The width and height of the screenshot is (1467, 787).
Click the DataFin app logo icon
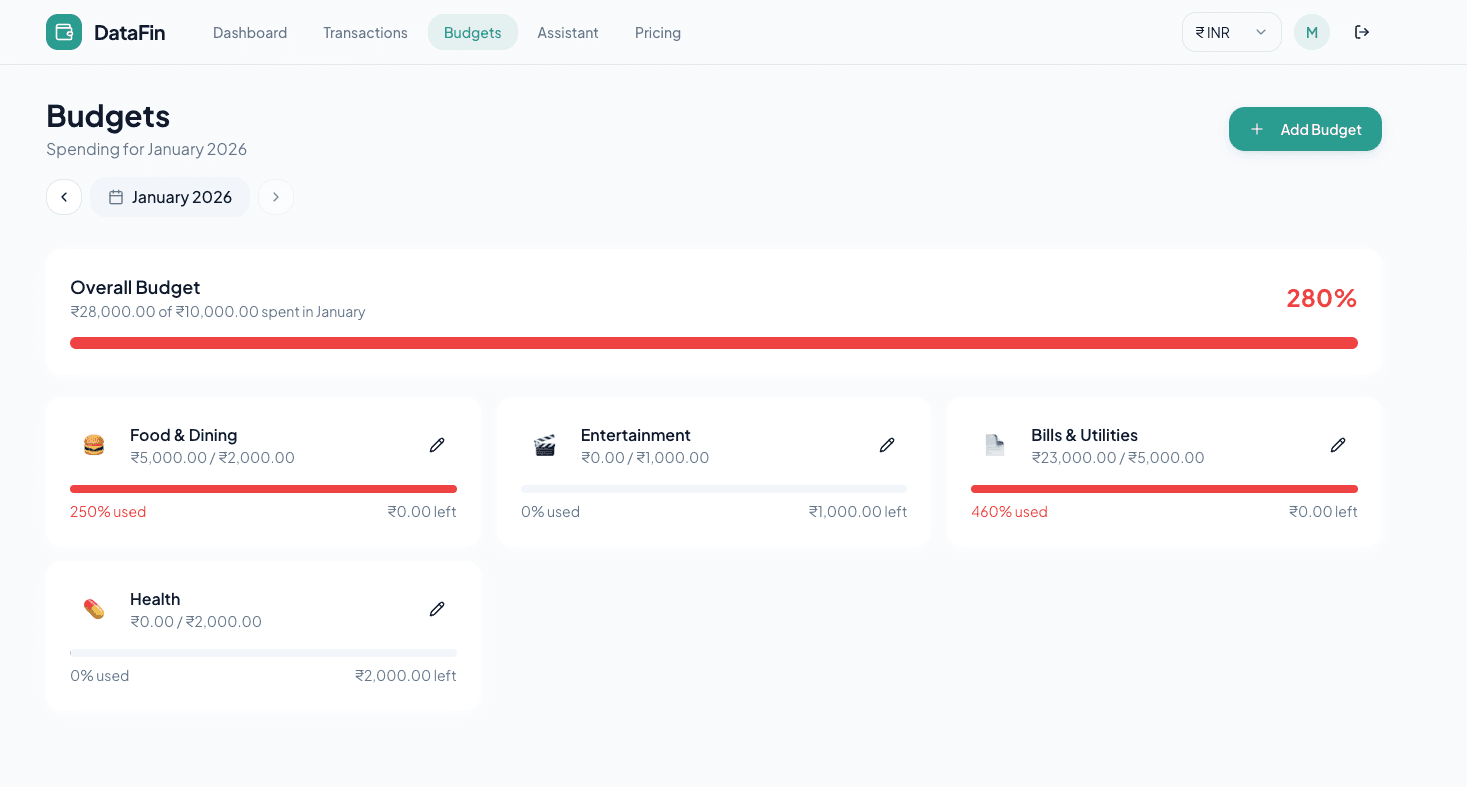coord(63,32)
